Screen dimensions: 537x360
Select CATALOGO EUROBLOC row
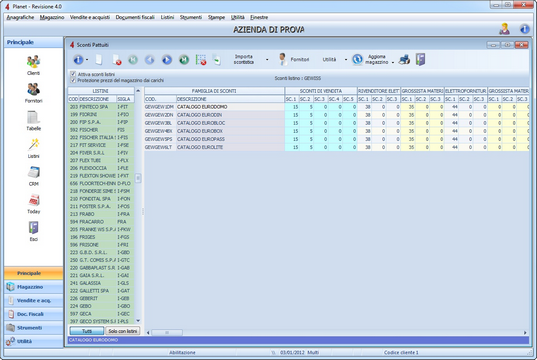(x=336, y=123)
